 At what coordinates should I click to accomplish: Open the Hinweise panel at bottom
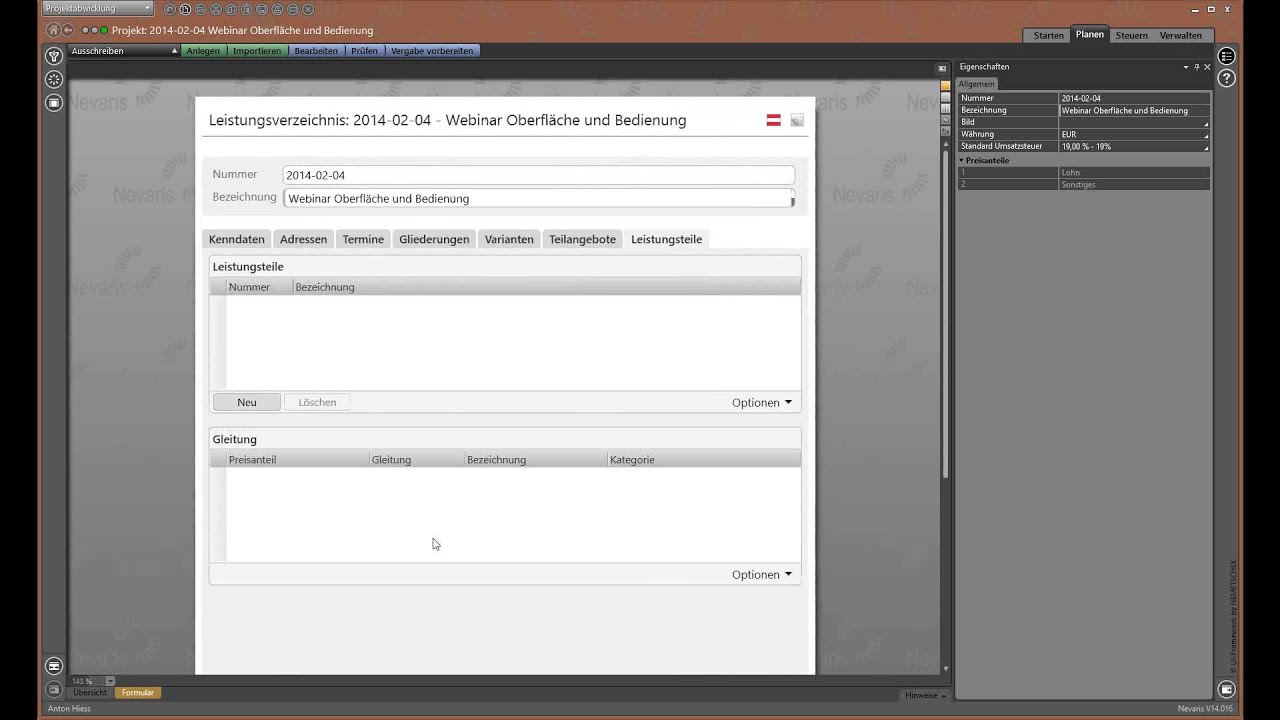click(x=924, y=695)
